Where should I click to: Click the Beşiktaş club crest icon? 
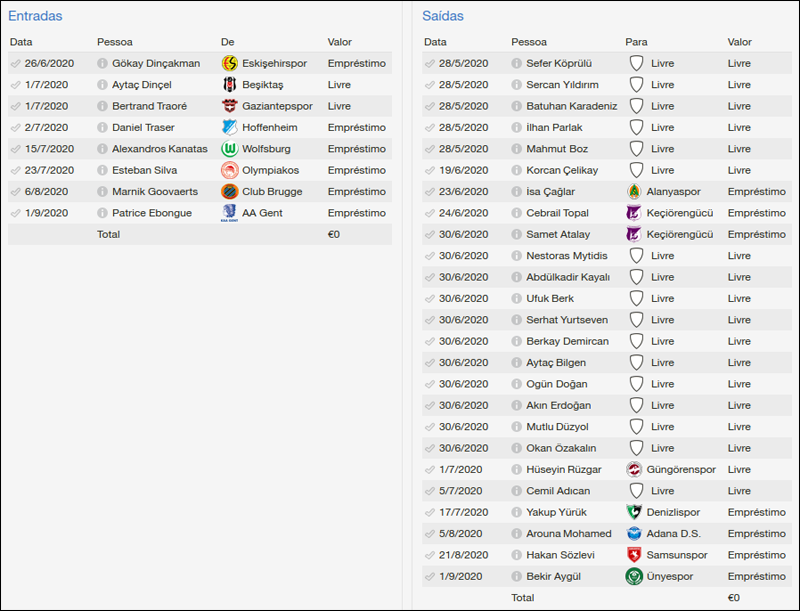click(229, 85)
